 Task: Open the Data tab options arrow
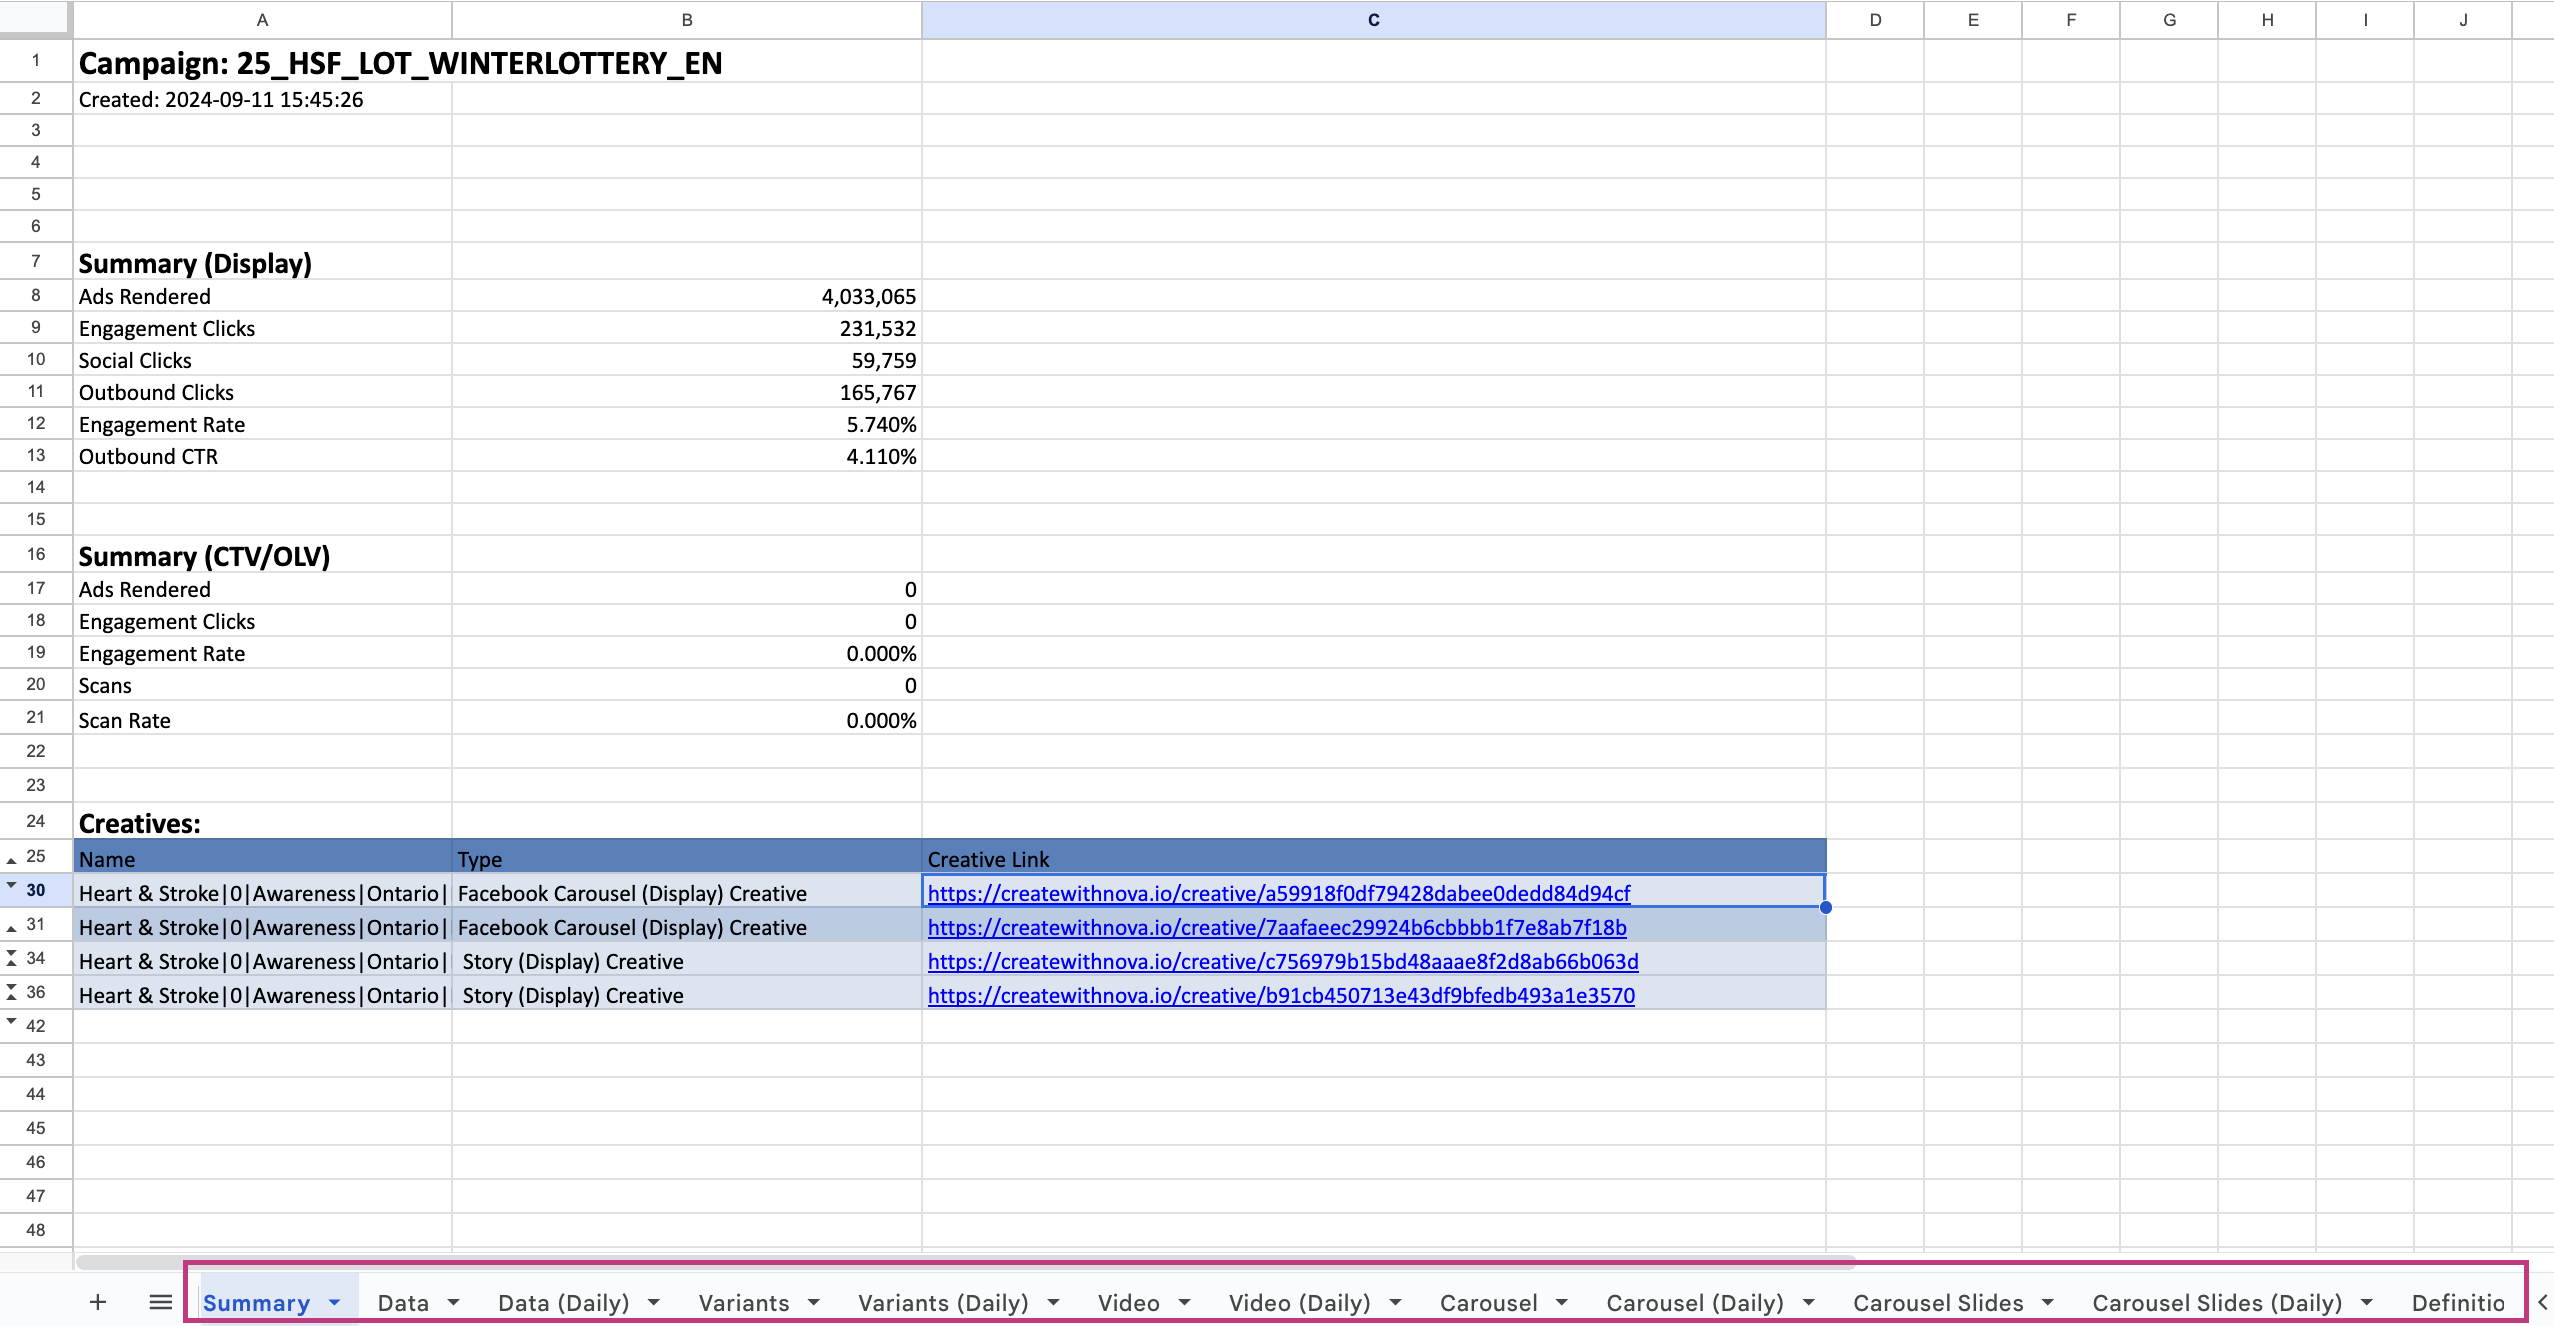453,1303
